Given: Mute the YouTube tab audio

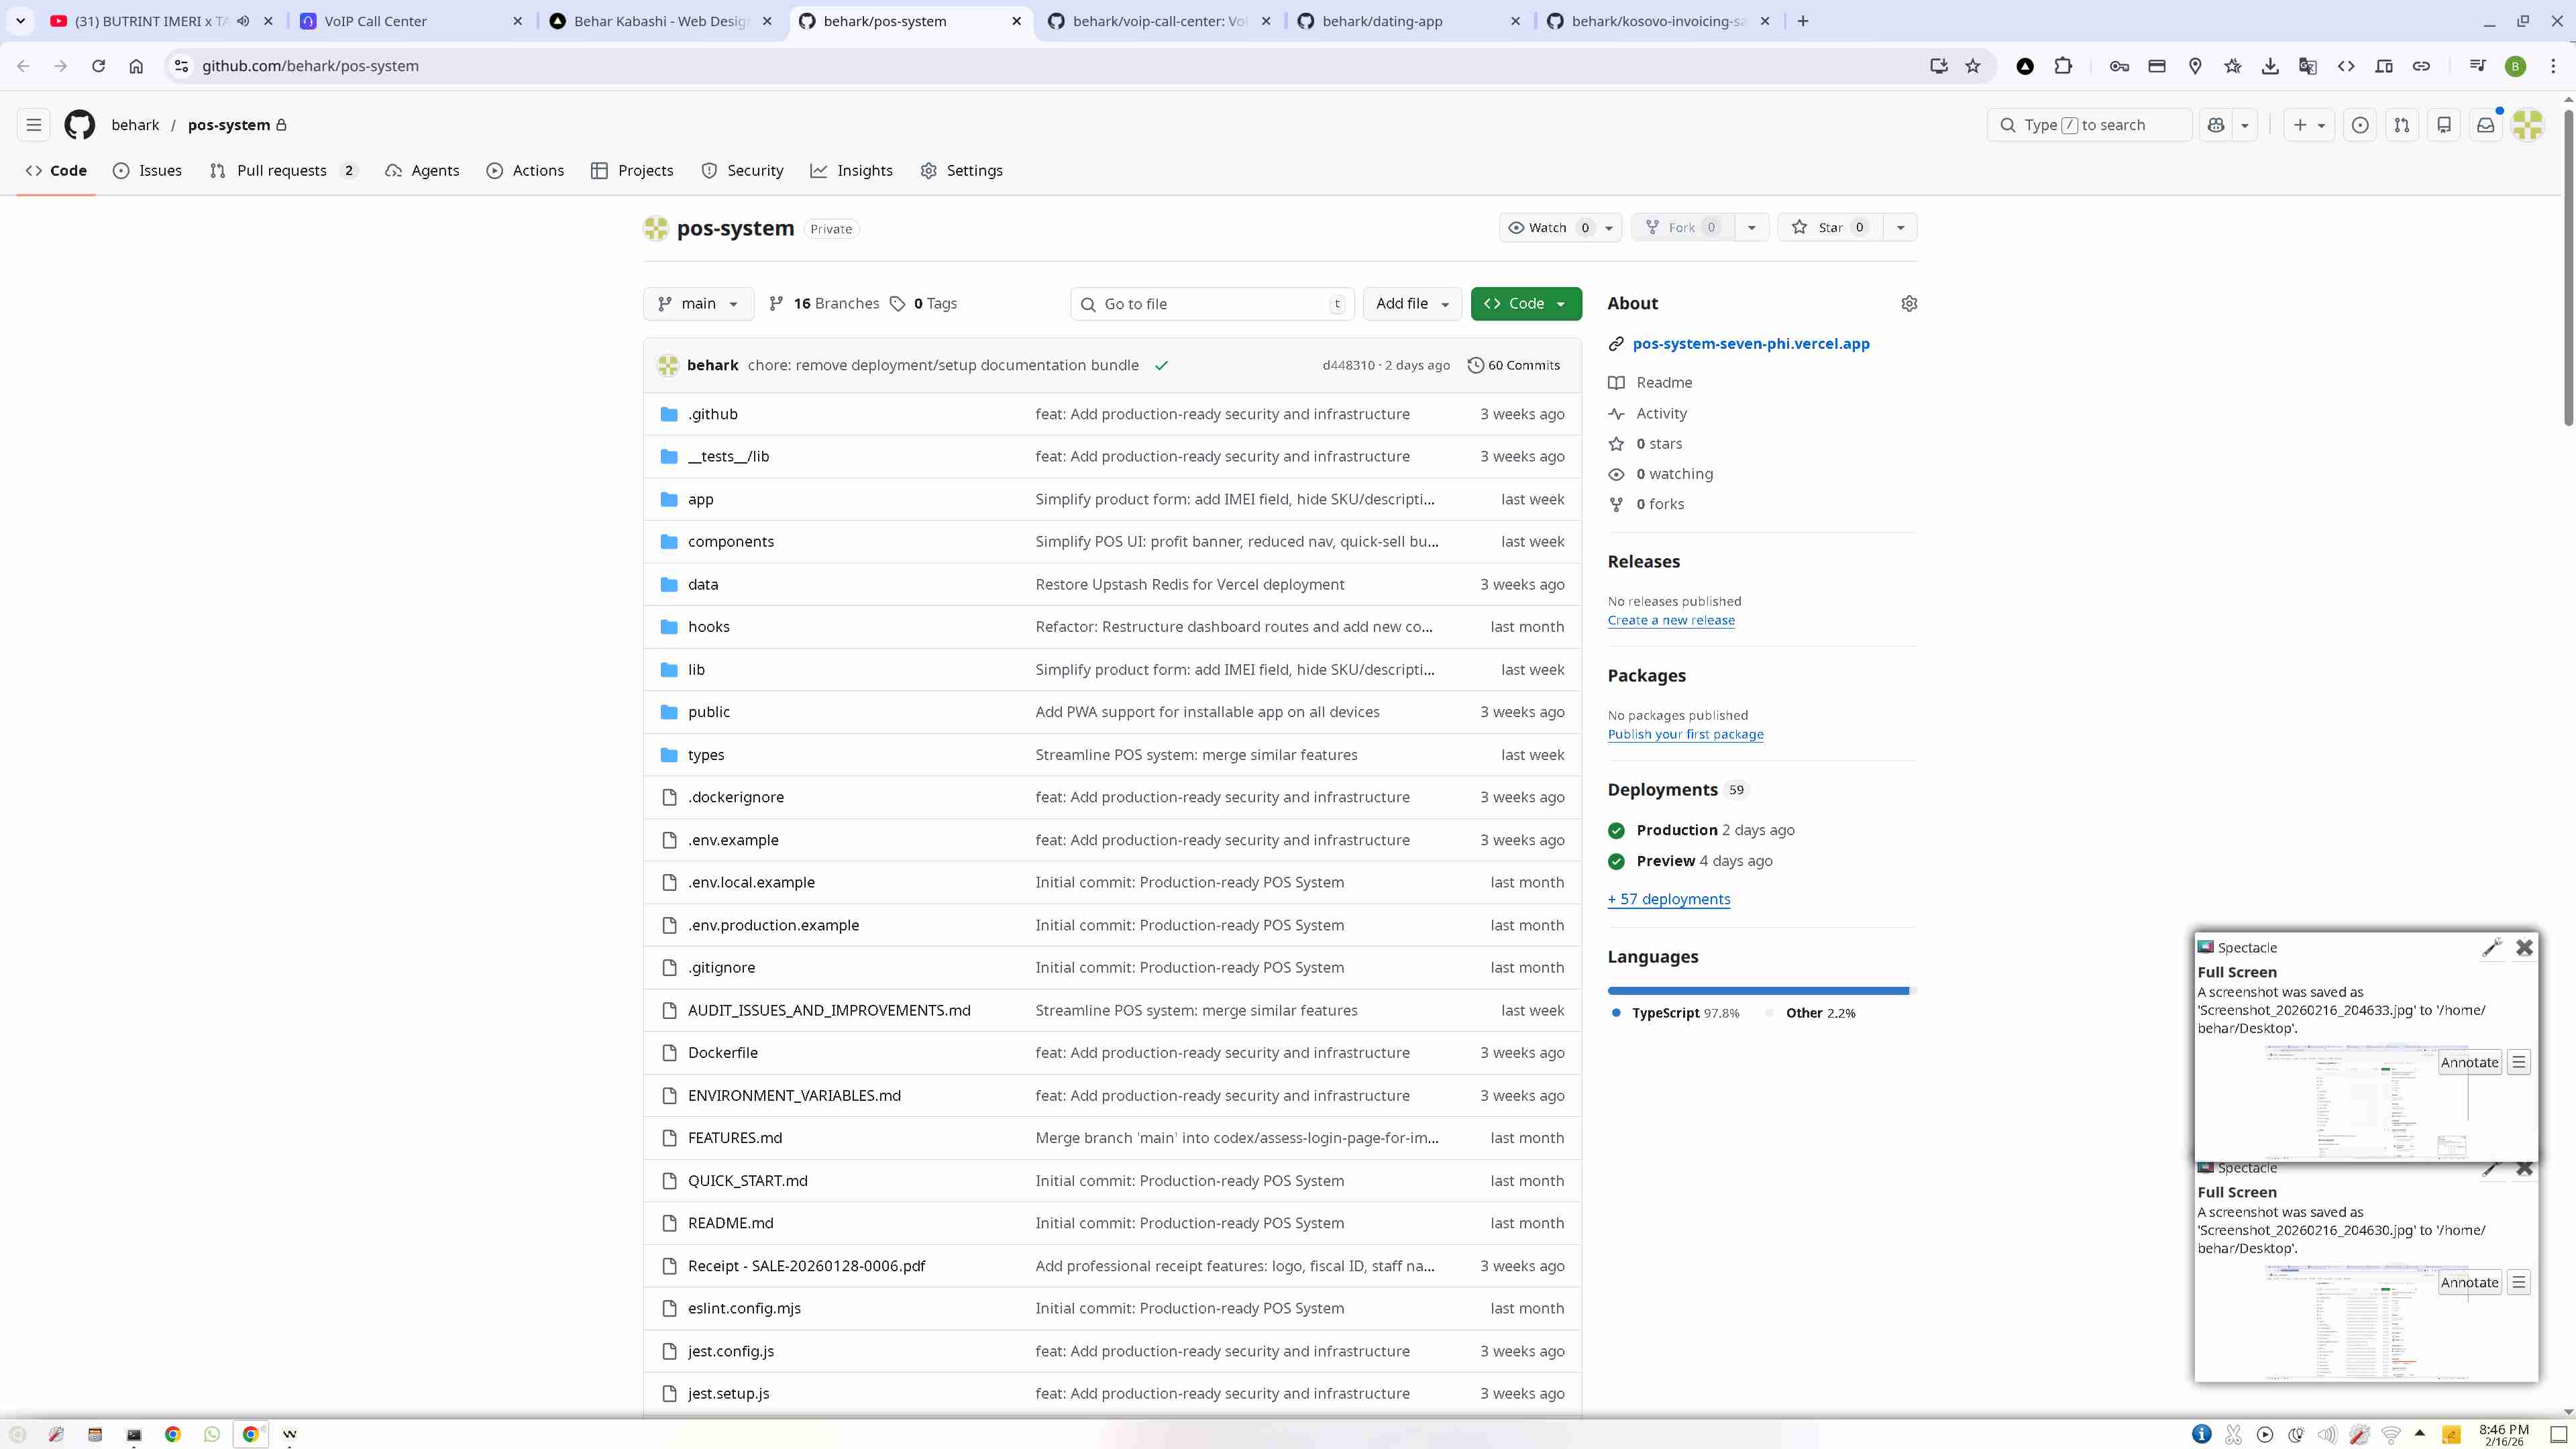Looking at the screenshot, I should pos(243,21).
